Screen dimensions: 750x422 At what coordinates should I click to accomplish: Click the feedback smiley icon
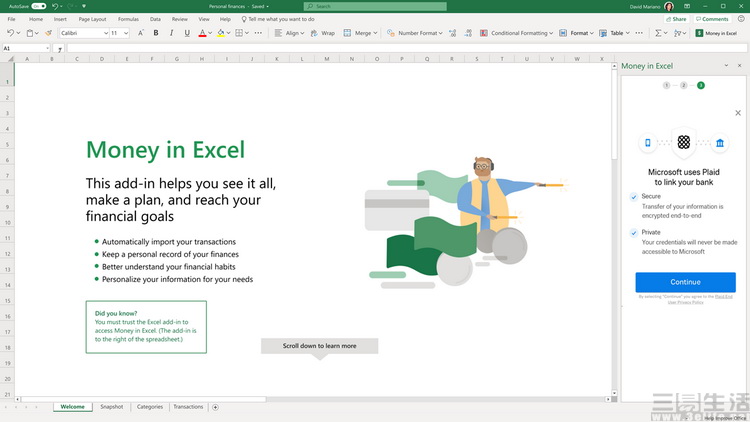click(741, 19)
